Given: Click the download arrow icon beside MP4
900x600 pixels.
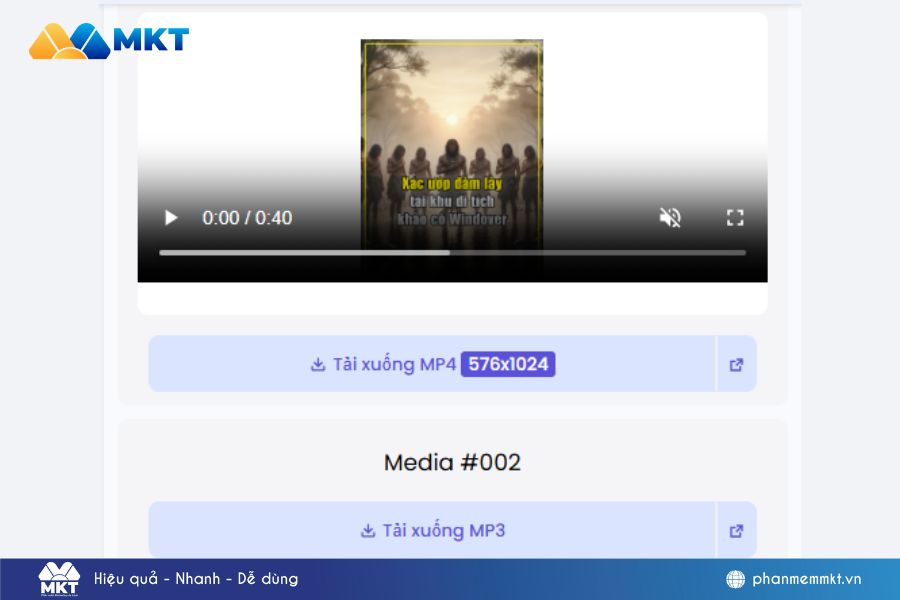Looking at the screenshot, I should [318, 365].
